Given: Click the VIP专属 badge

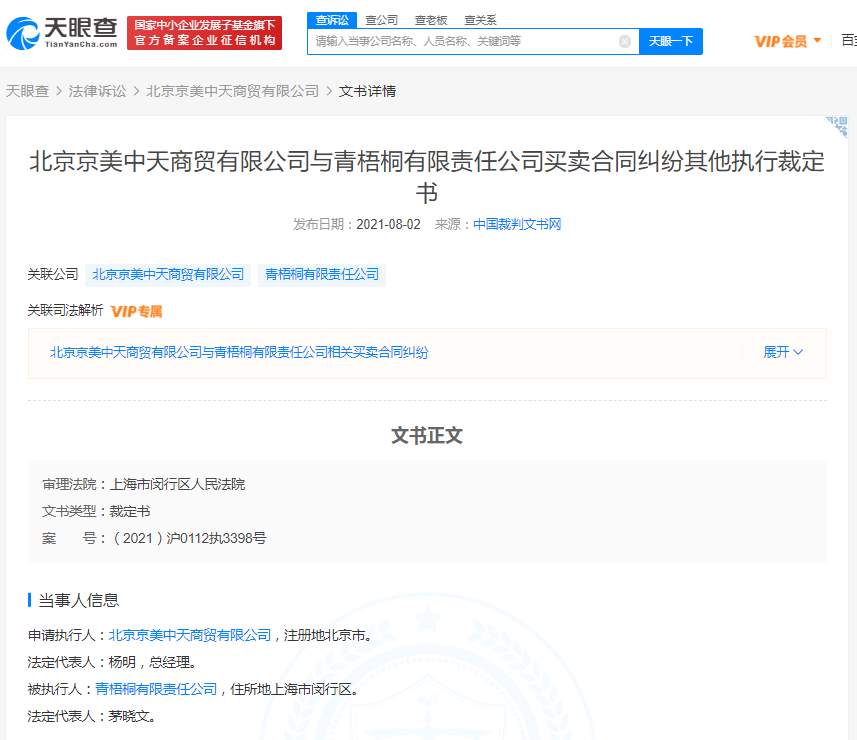Looking at the screenshot, I should 136,311.
